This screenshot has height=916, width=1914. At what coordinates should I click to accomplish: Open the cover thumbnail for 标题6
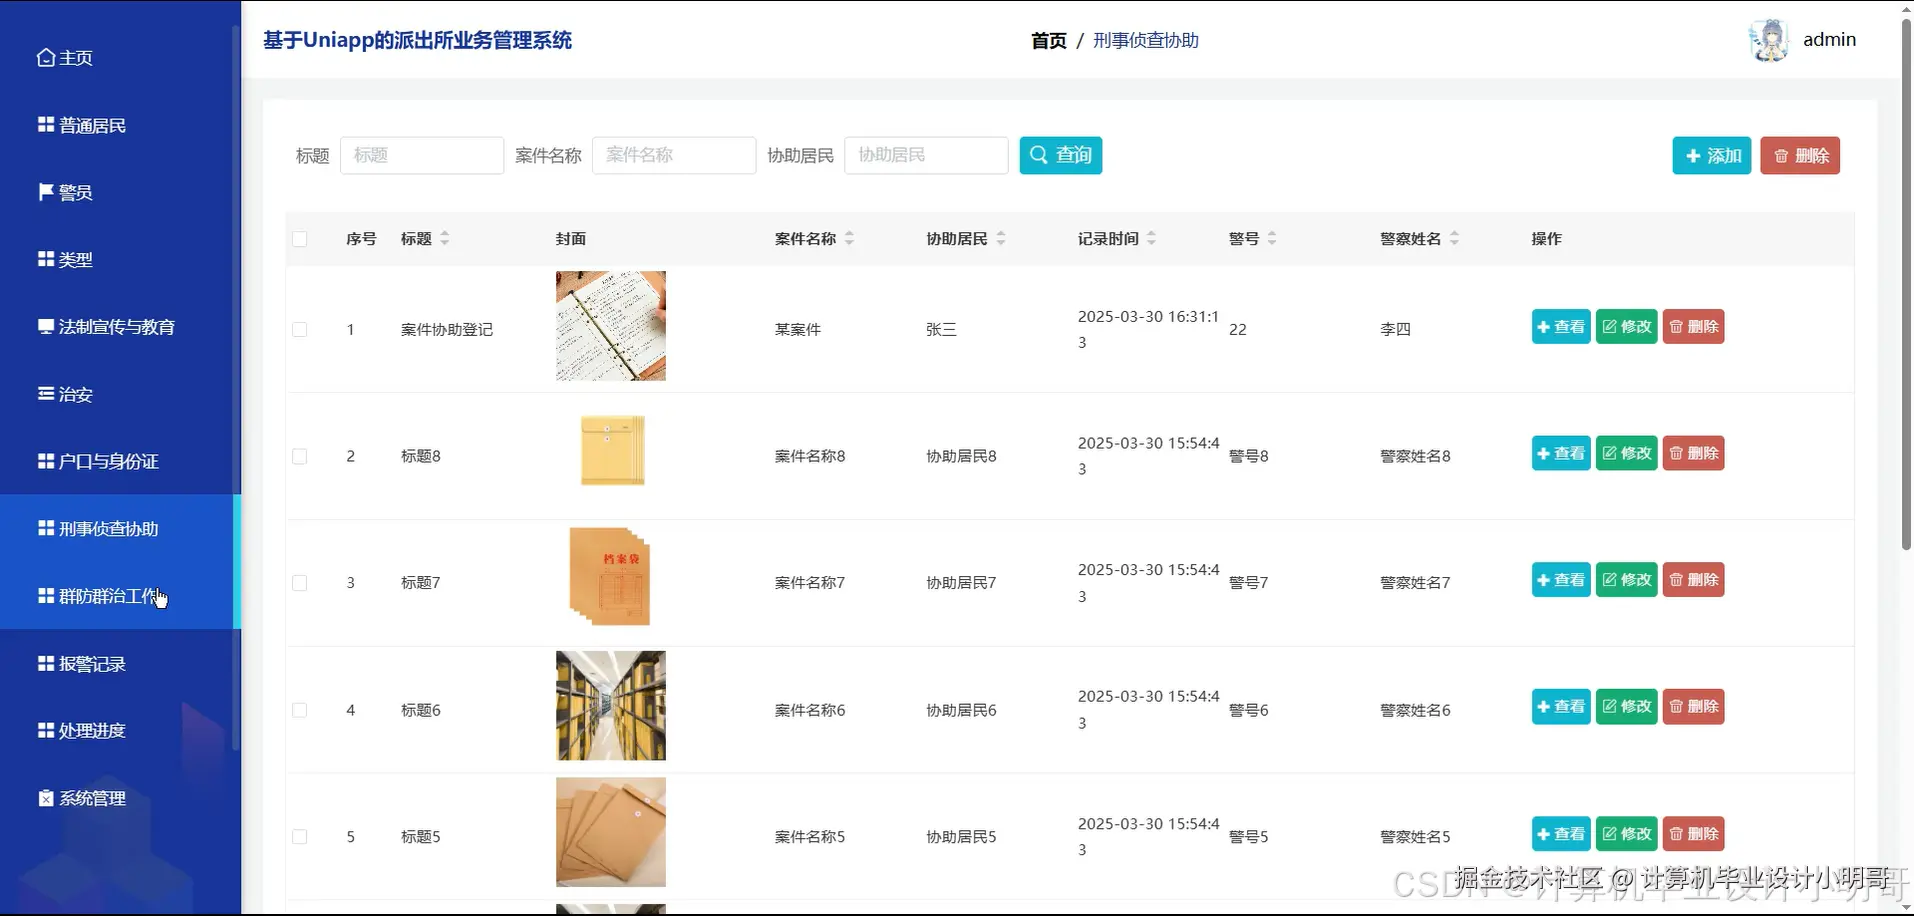click(610, 705)
